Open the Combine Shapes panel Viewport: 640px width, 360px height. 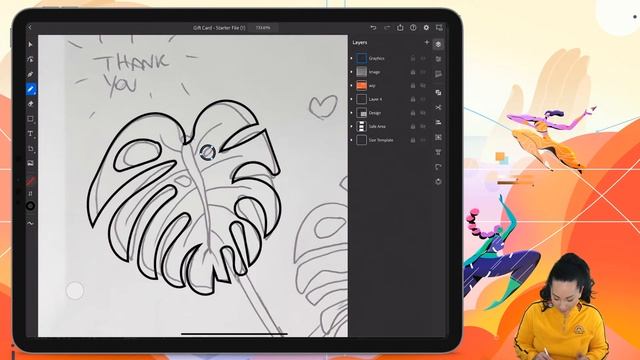[x=438, y=93]
